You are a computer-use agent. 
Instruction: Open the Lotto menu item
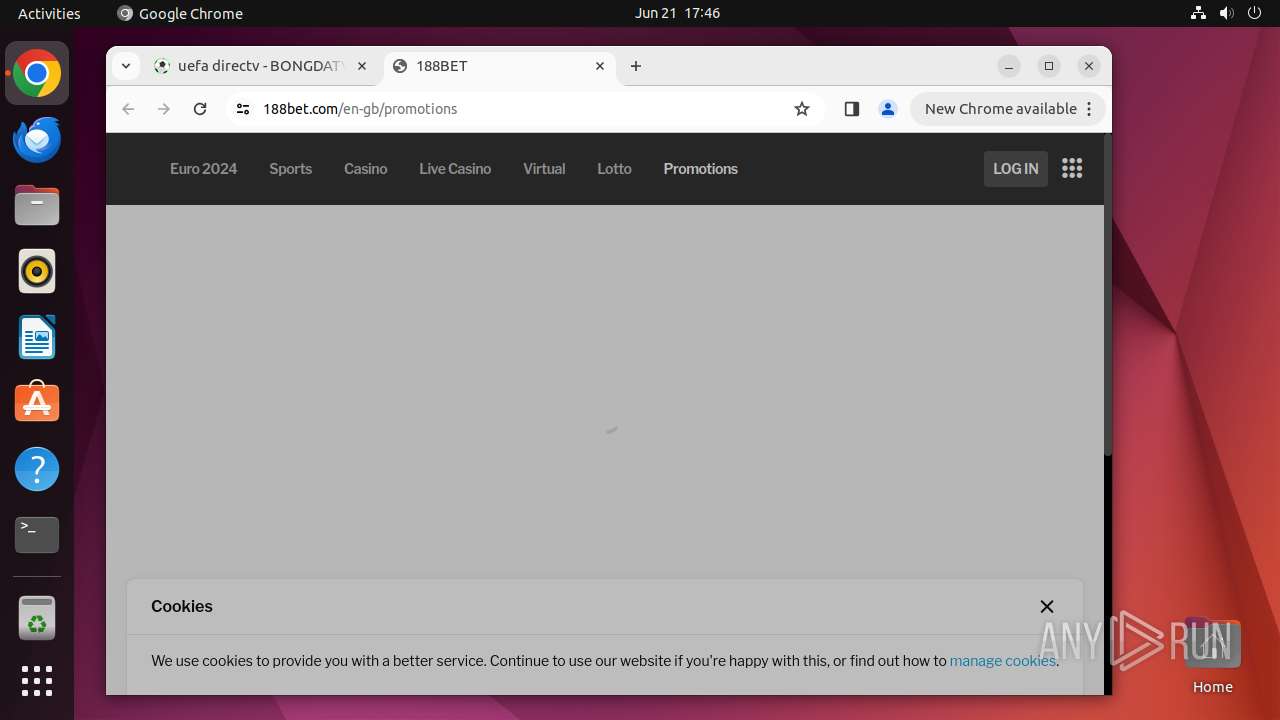[x=614, y=169]
